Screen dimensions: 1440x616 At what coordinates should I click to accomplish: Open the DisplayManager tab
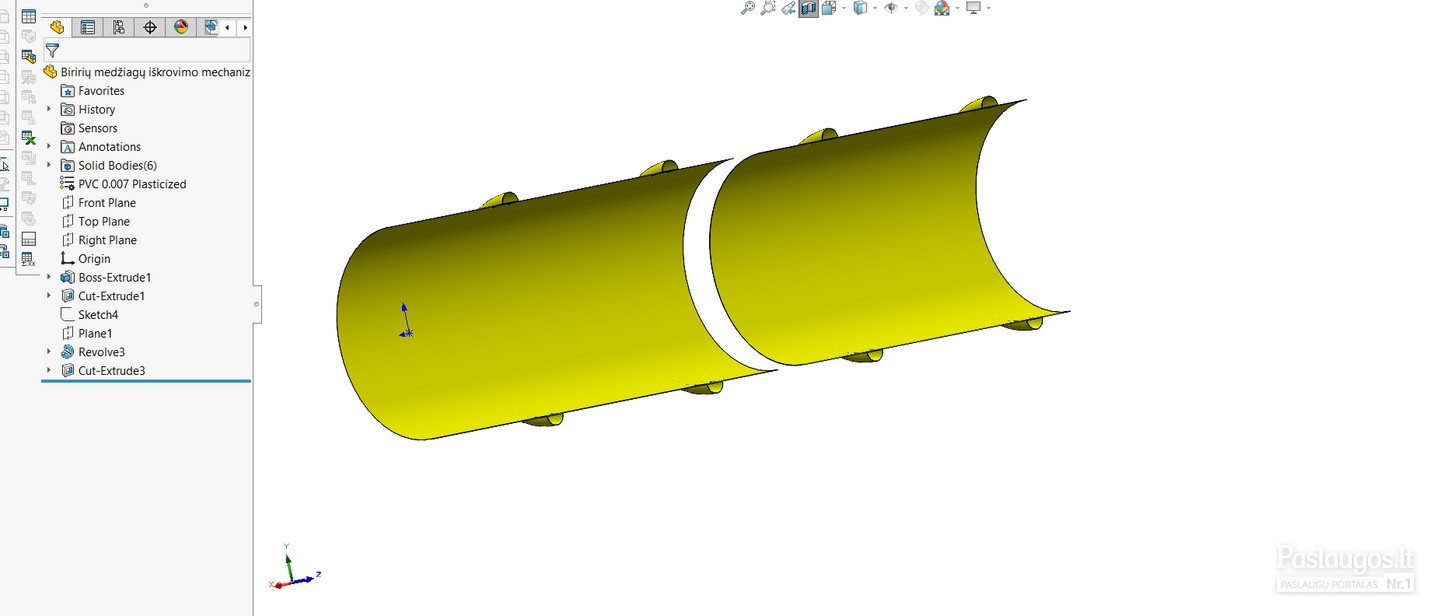click(181, 27)
